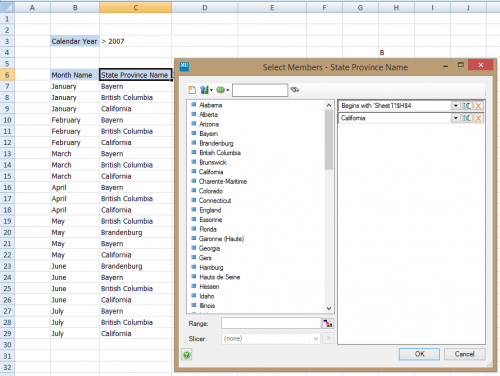Click the member search text field
500x376 pixels.
260,90
